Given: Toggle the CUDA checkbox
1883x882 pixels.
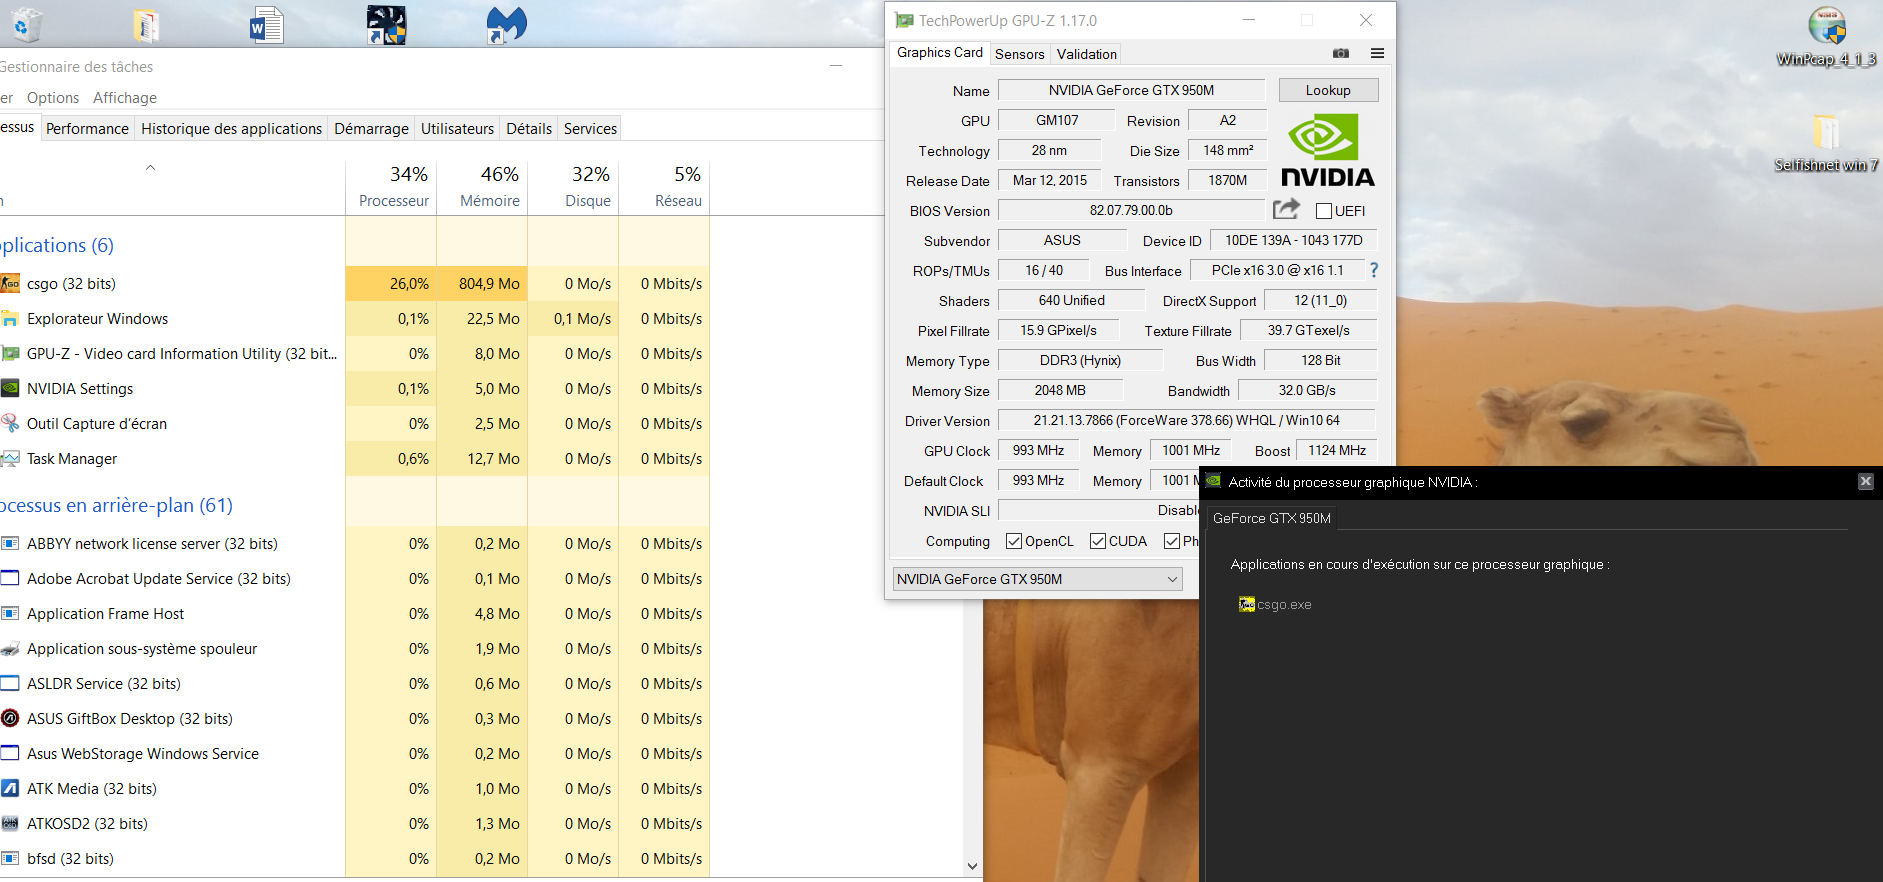Looking at the screenshot, I should 1098,541.
